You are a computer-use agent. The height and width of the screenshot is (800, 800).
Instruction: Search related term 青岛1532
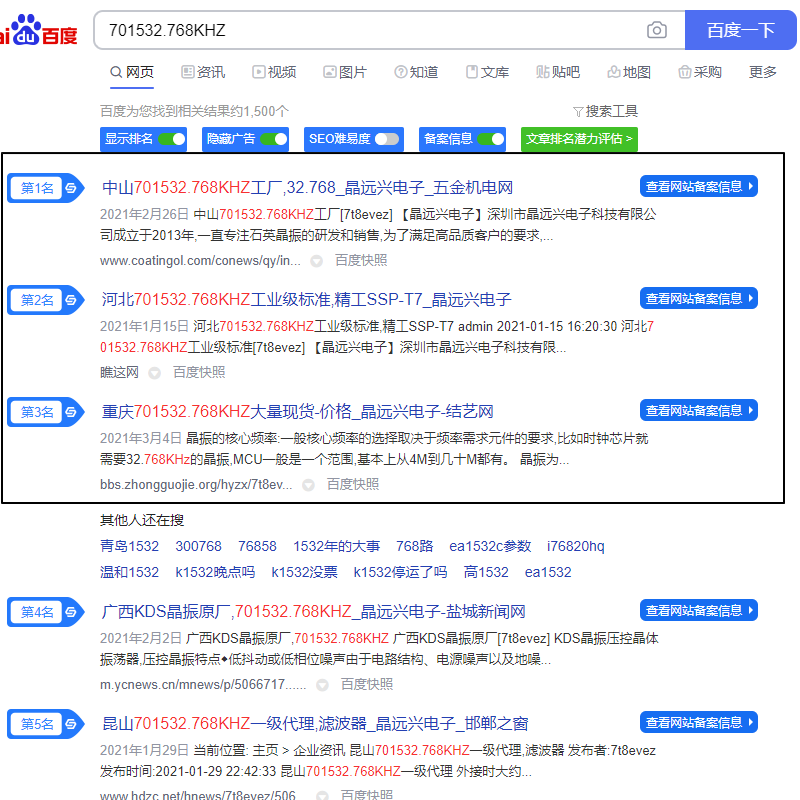[130, 546]
